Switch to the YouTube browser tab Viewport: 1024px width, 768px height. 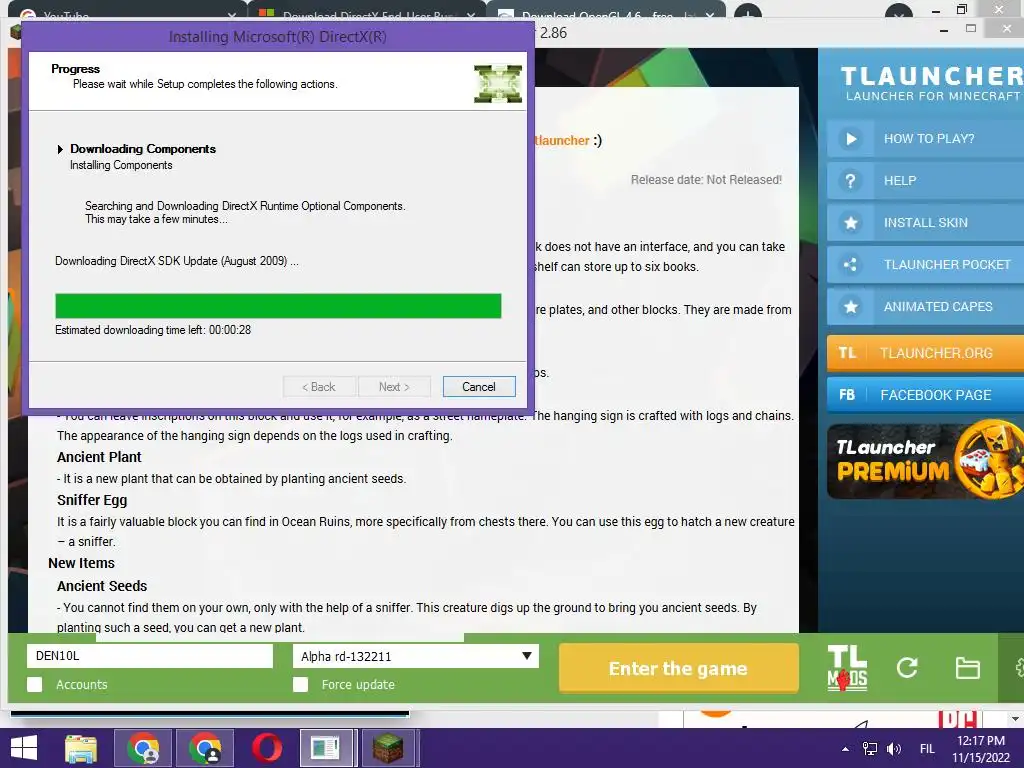point(128,14)
